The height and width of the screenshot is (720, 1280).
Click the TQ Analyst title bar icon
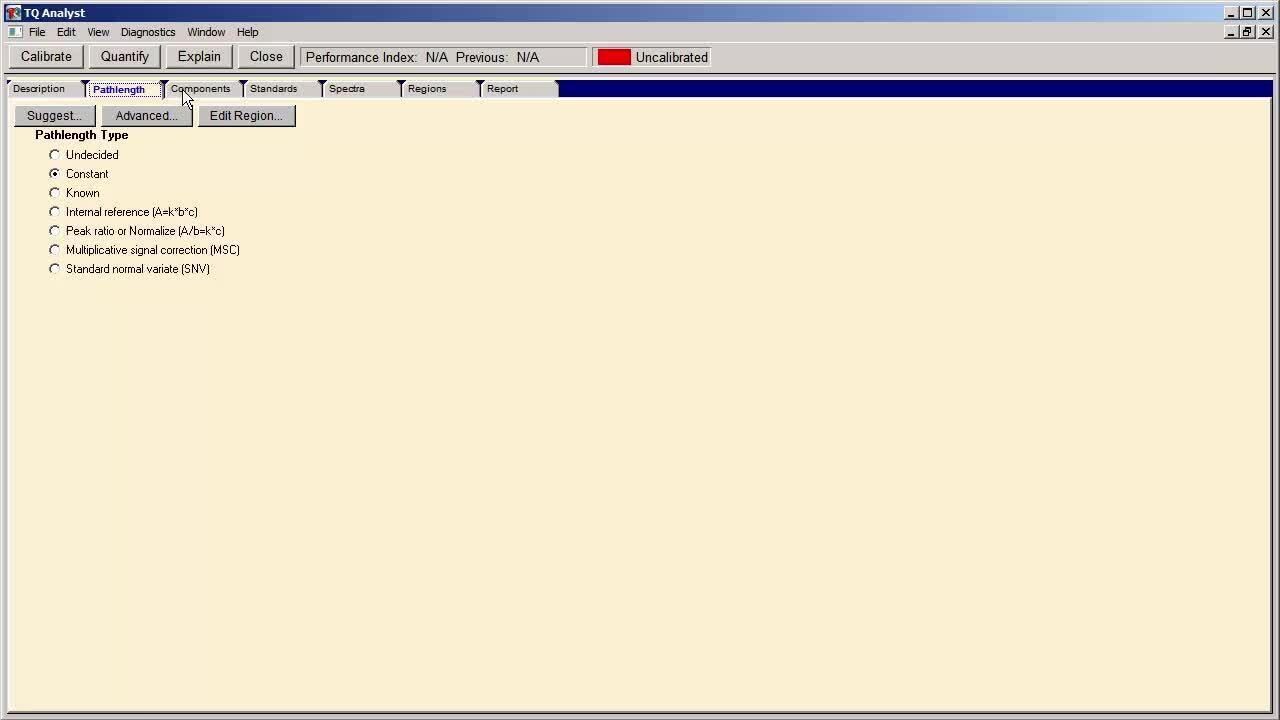[13, 13]
